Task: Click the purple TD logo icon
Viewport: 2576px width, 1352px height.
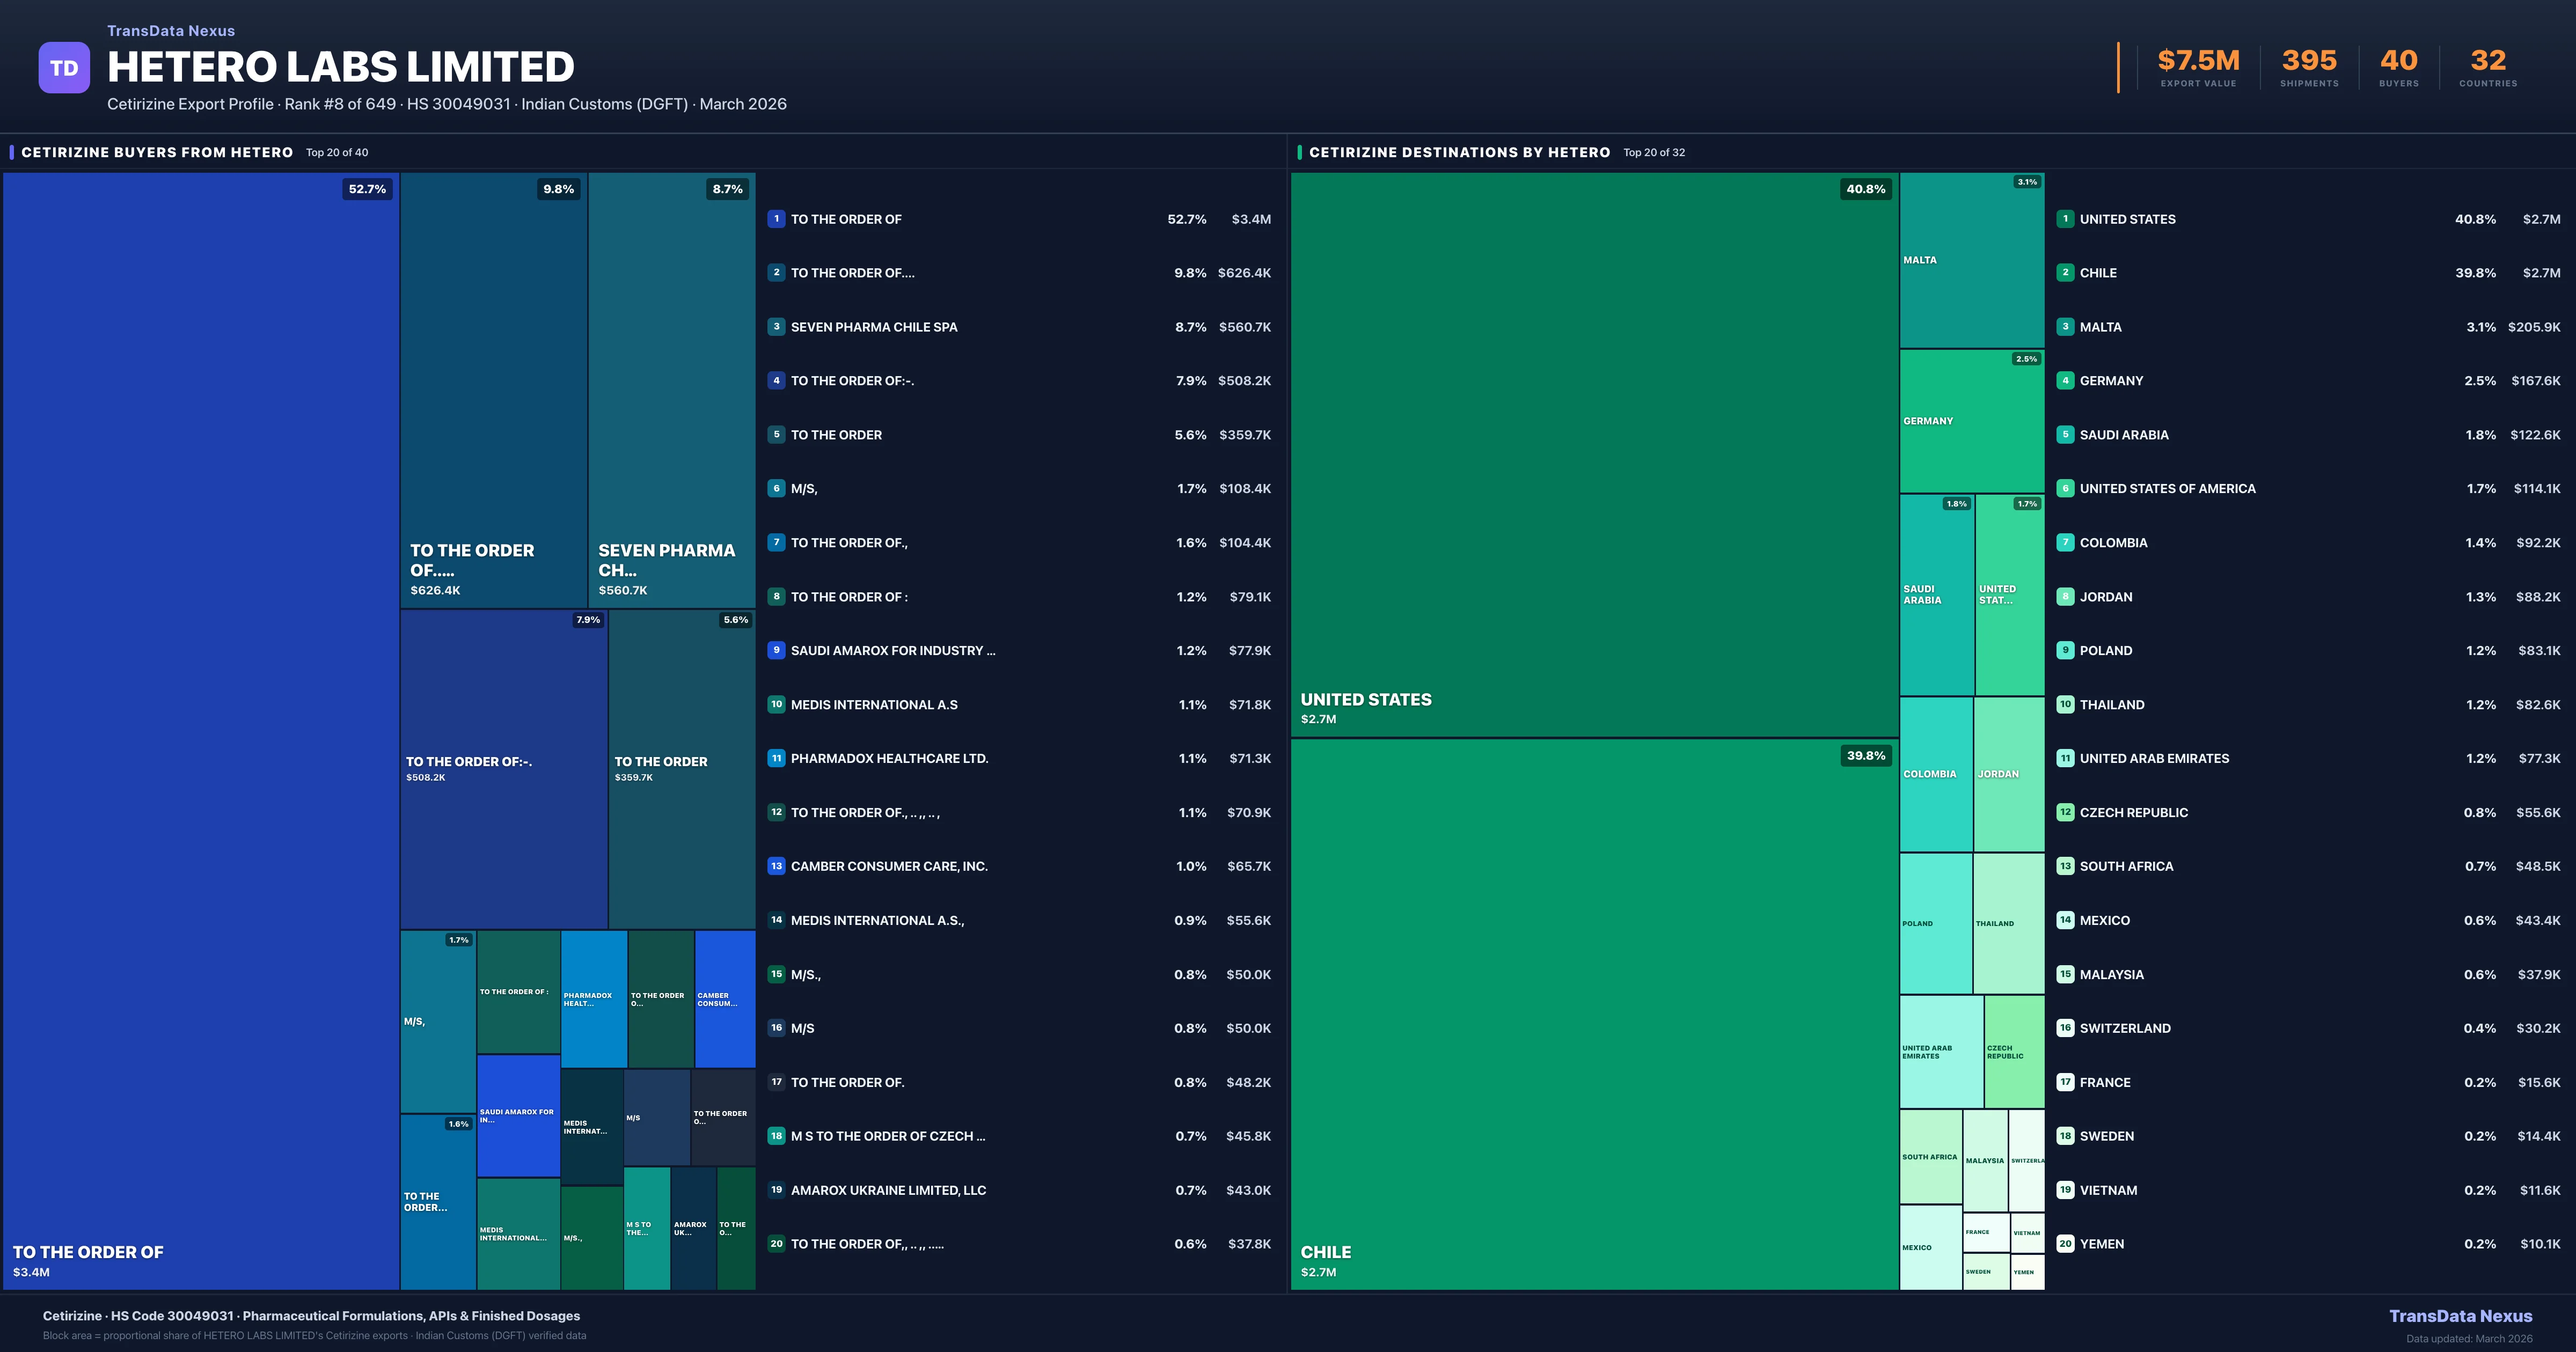Action: coord(64,68)
